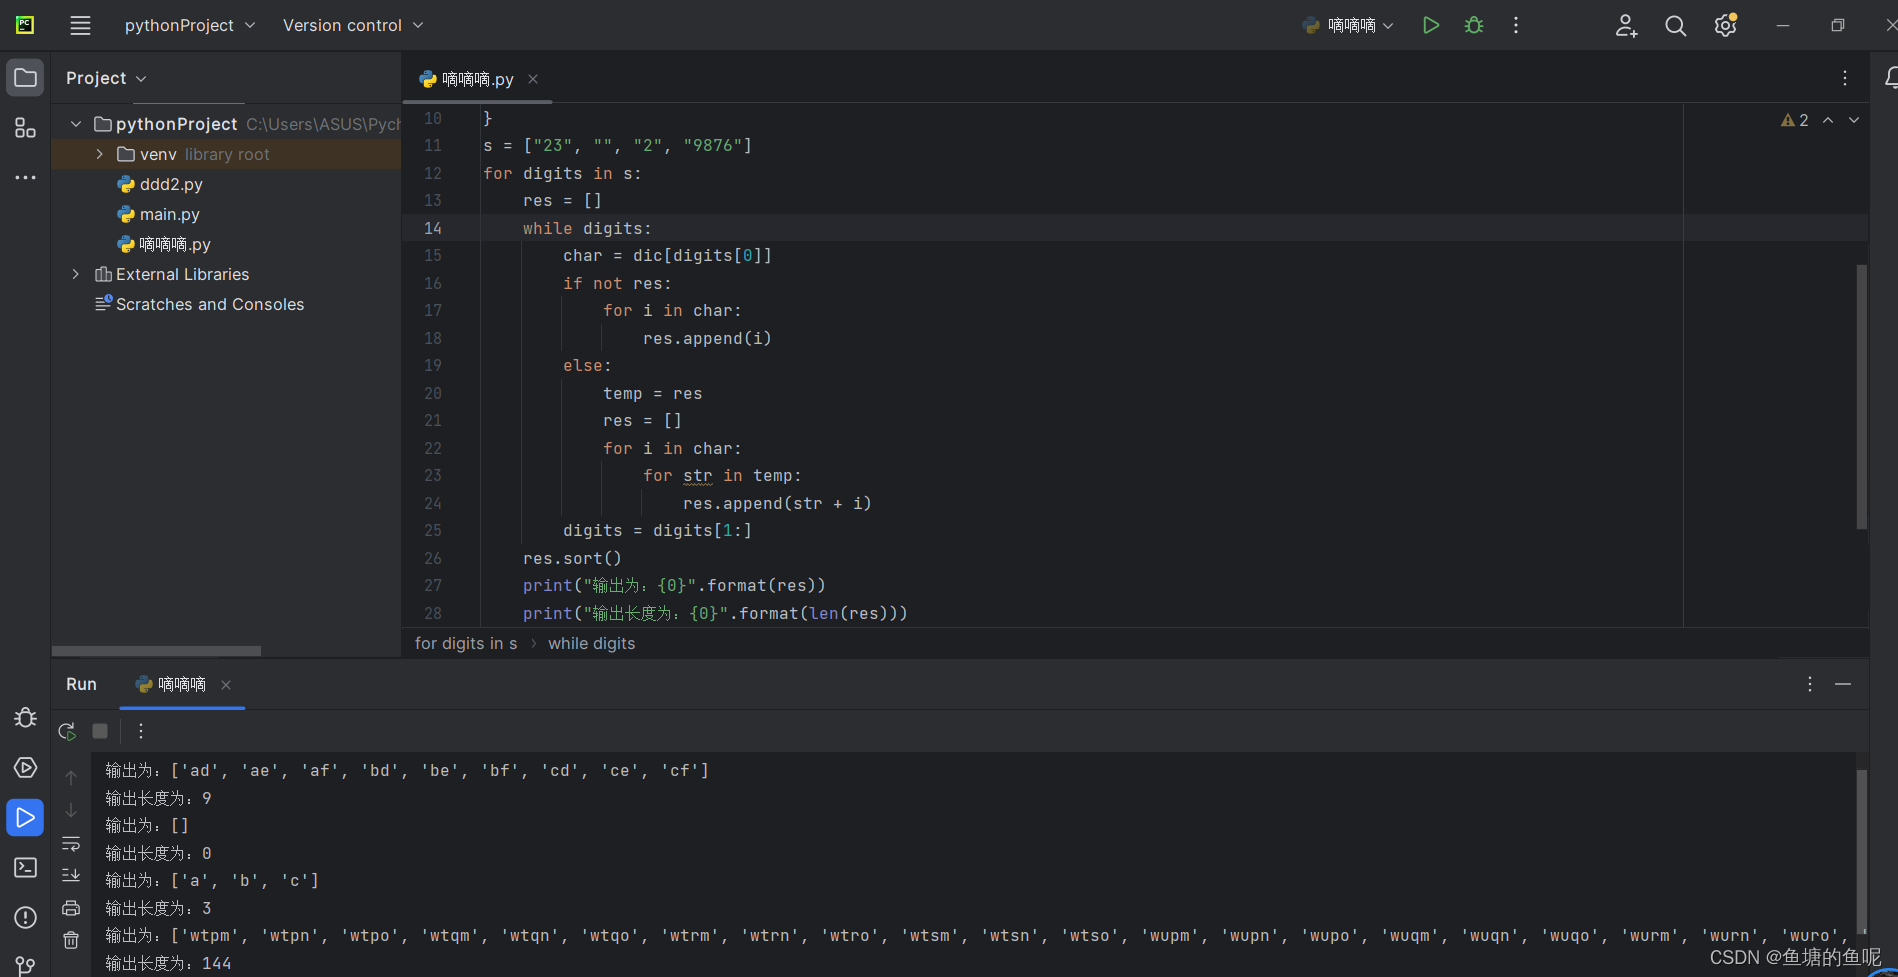Click line number 25 in the gutter

point(432,531)
